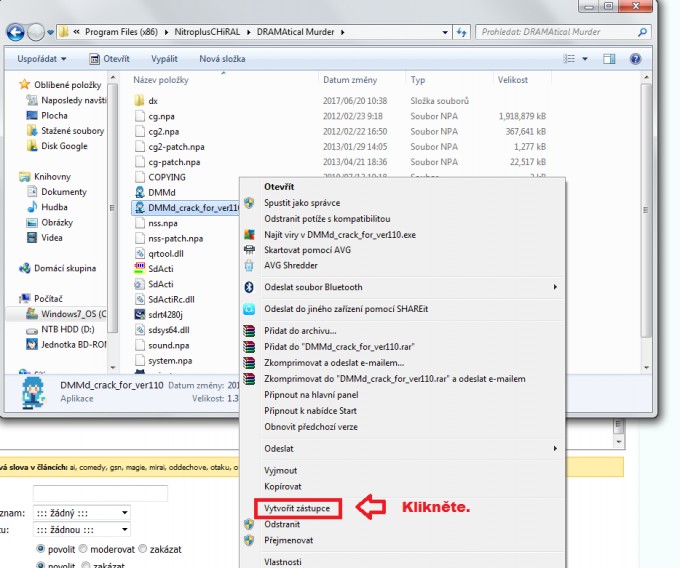Image resolution: width=680 pixels, height=568 pixels.
Task: Click the Knihovny libraries icon
Action: tap(25, 176)
